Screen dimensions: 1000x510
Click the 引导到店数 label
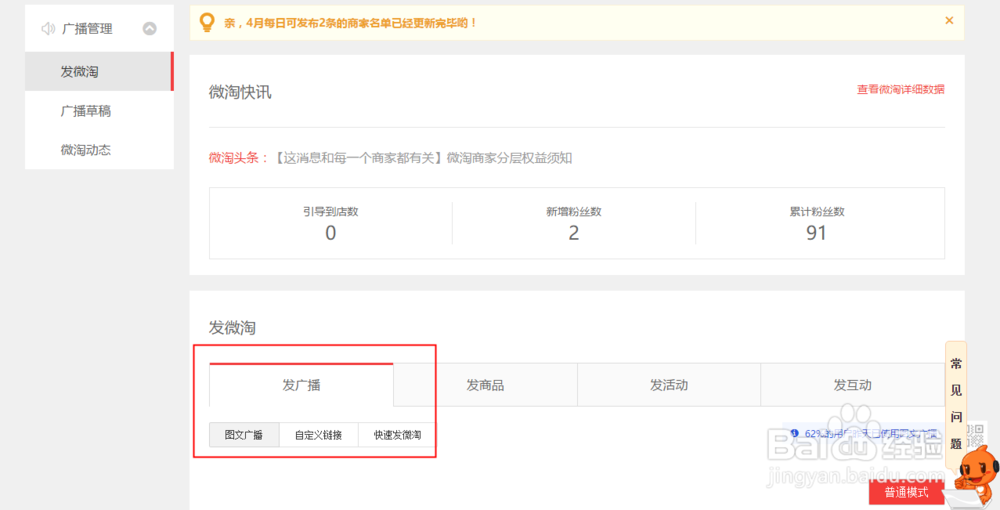tap(330, 212)
